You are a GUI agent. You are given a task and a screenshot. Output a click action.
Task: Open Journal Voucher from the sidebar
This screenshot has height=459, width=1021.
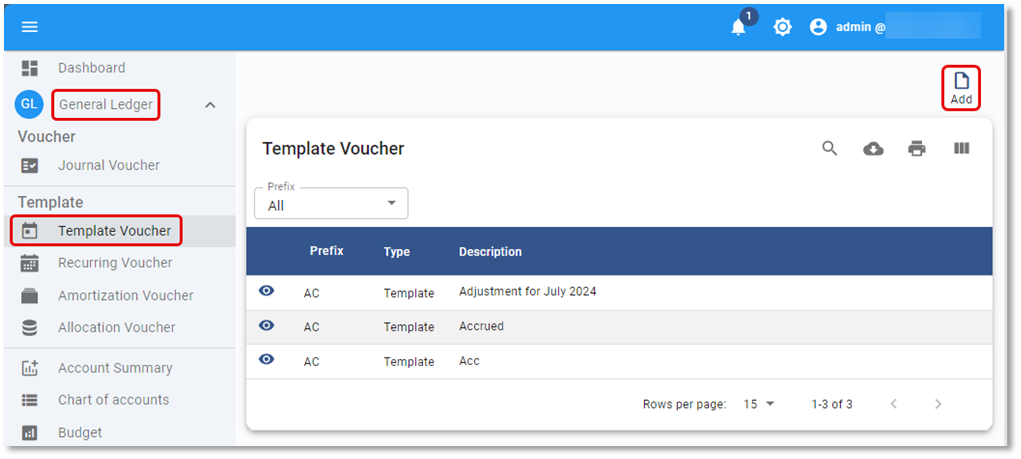(108, 165)
